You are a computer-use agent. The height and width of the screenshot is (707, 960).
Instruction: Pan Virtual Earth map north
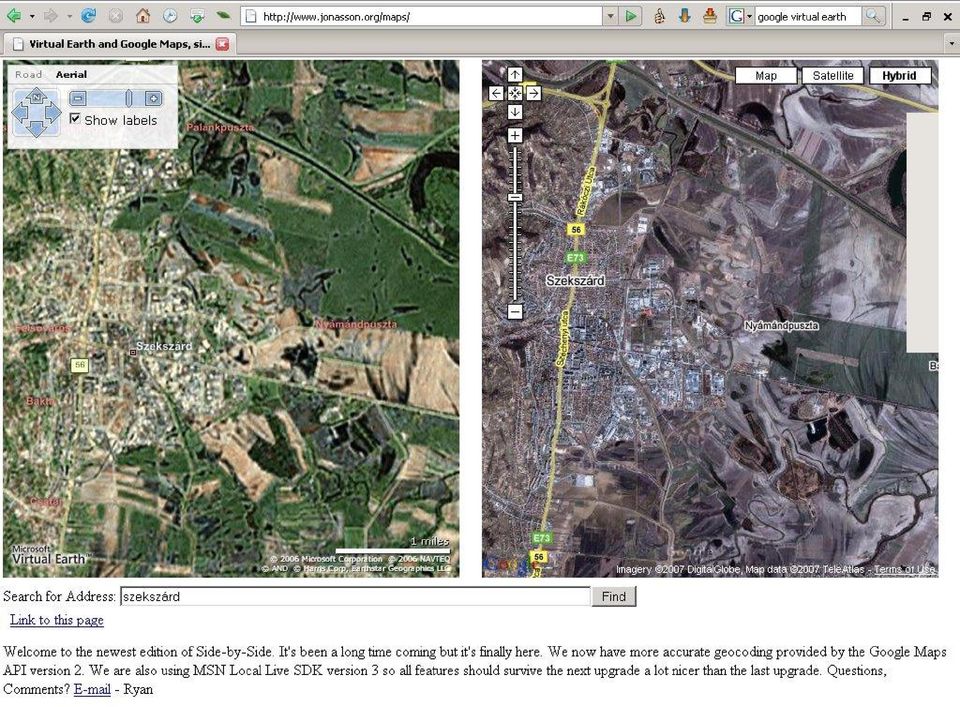pyautogui.click(x=36, y=97)
